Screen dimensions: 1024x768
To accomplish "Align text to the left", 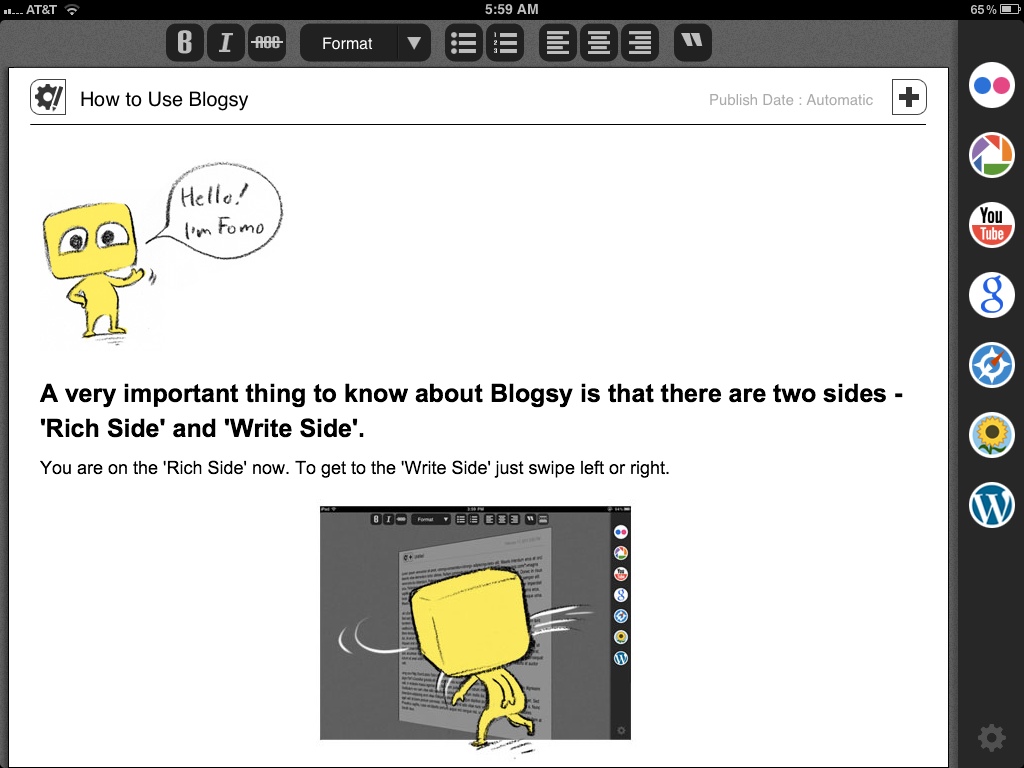I will [x=558, y=43].
